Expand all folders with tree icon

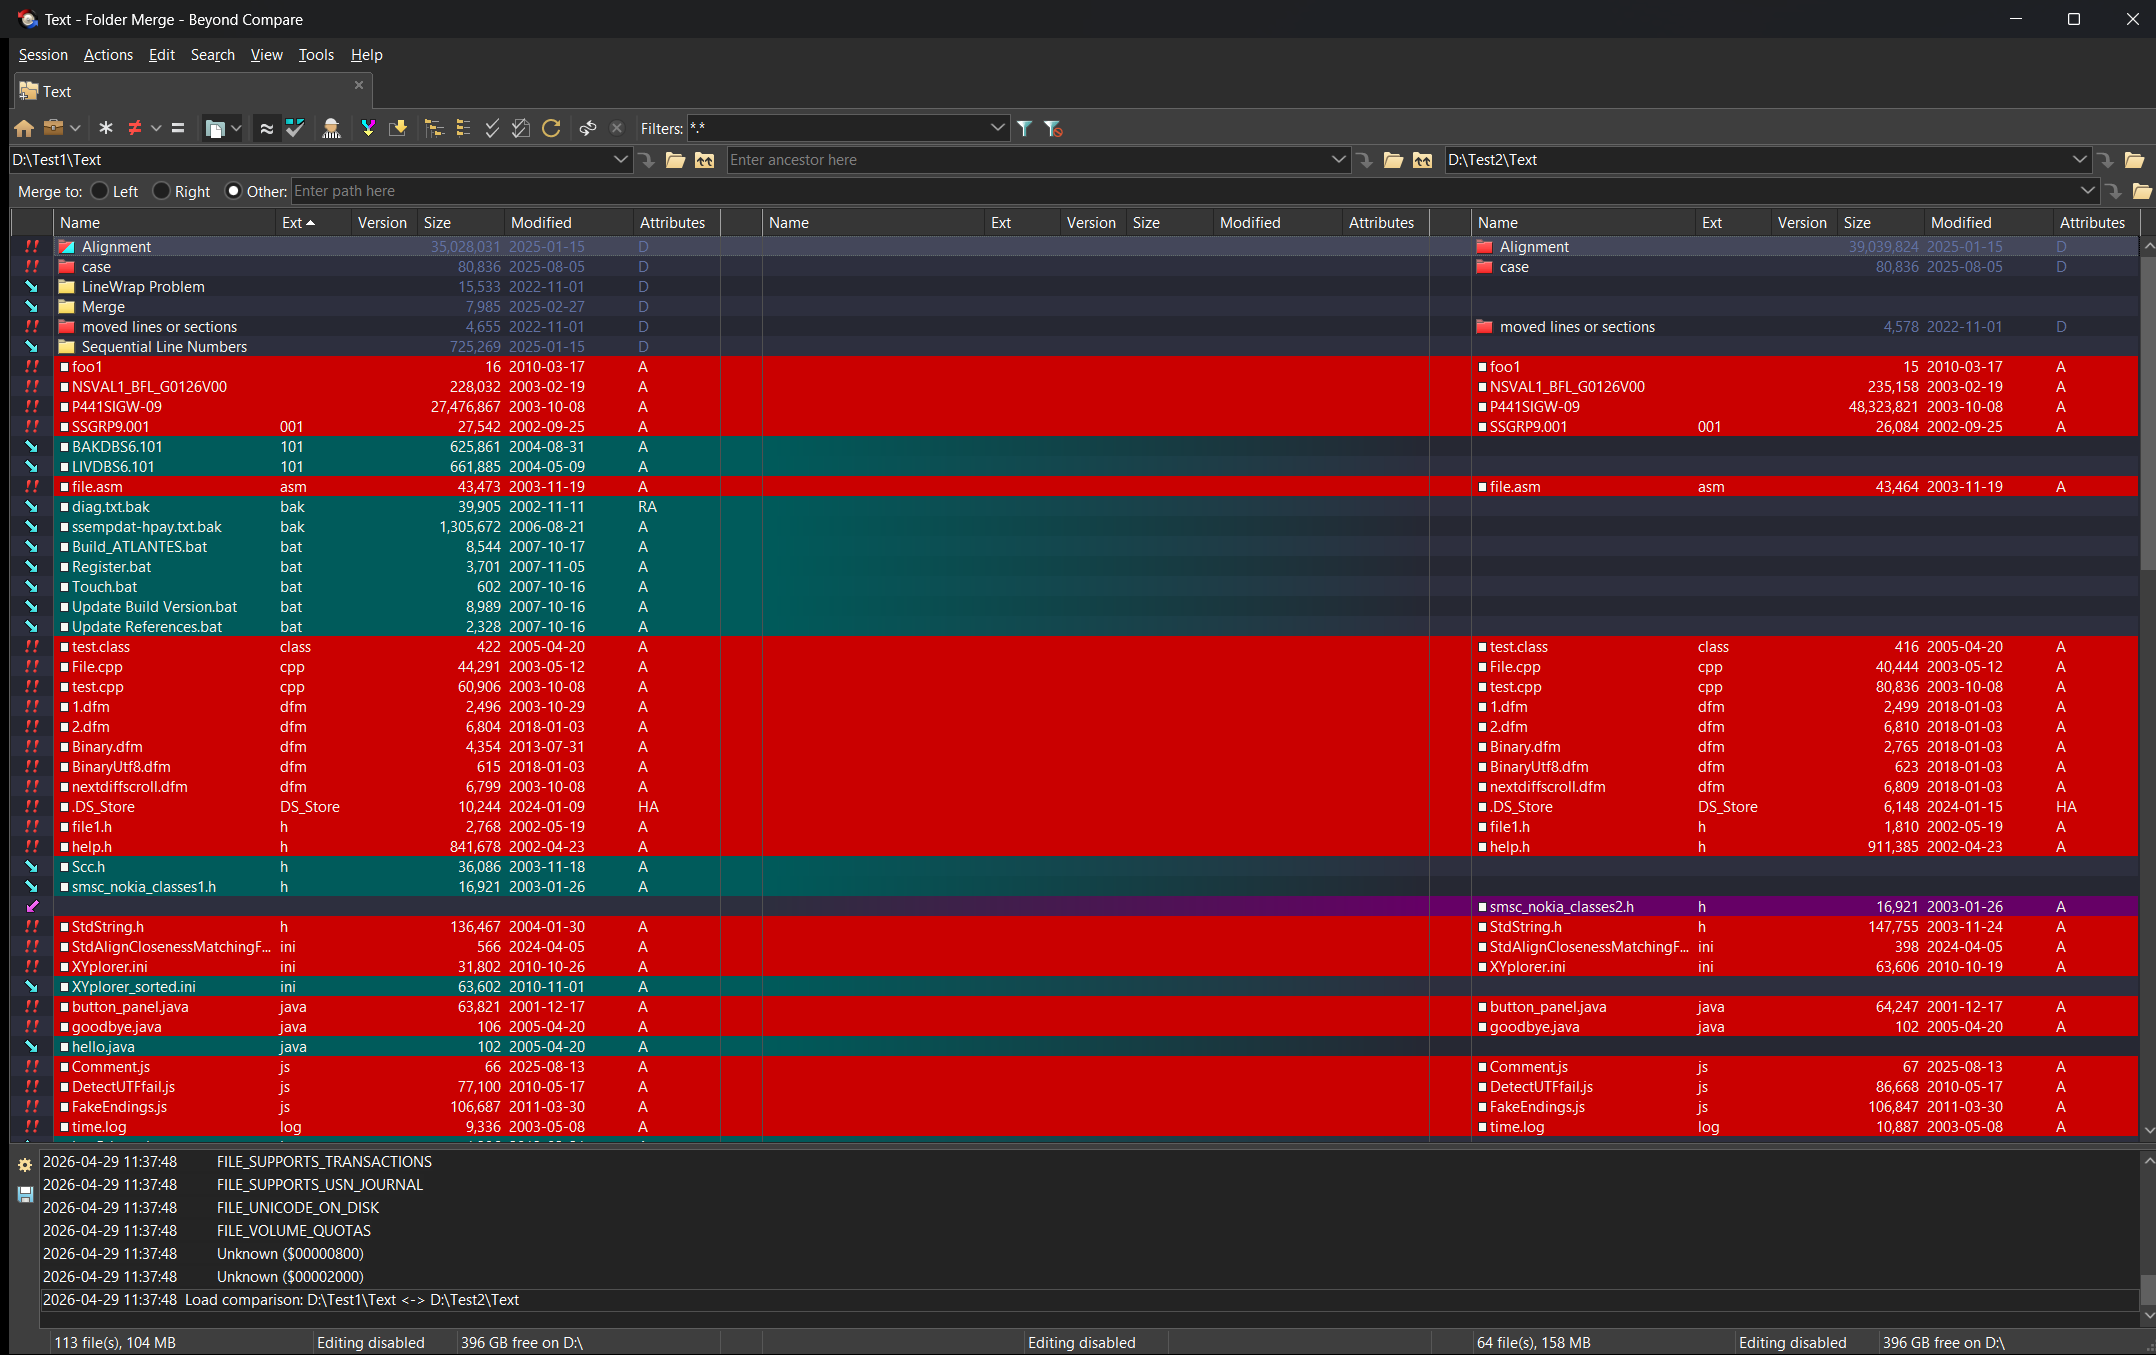(x=434, y=128)
